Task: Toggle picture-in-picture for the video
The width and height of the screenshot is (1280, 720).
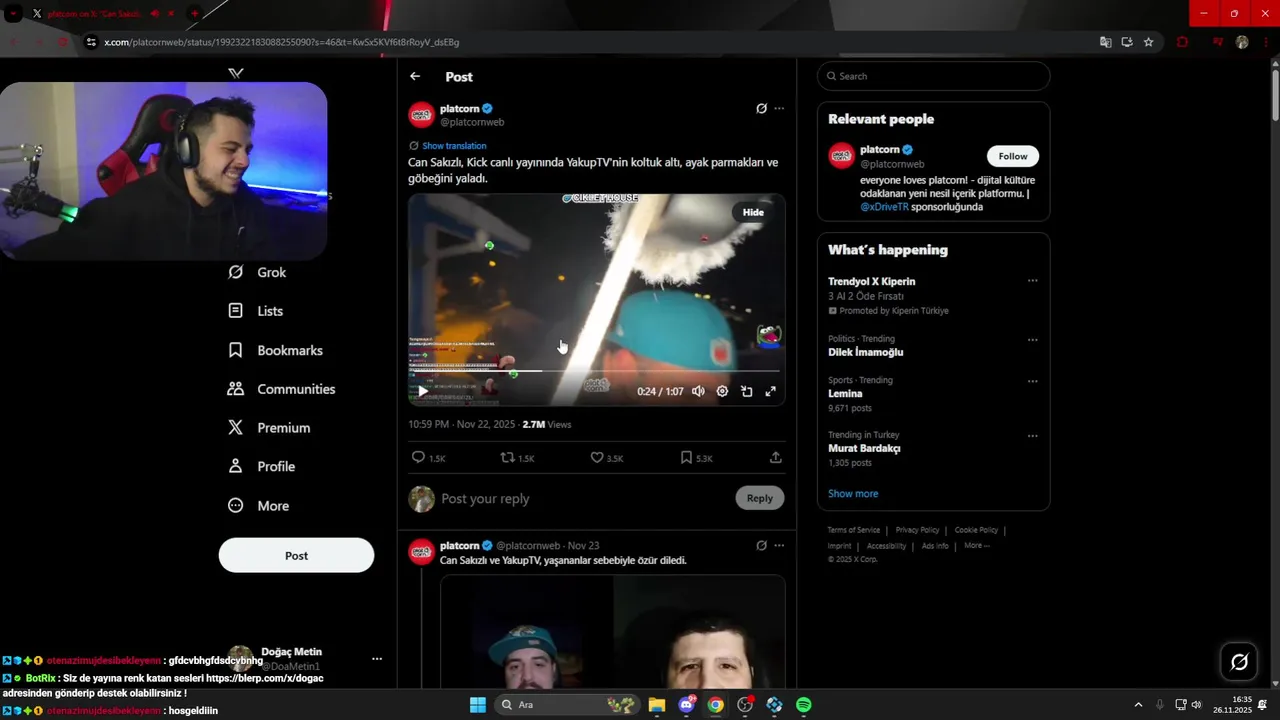Action: 746,391
